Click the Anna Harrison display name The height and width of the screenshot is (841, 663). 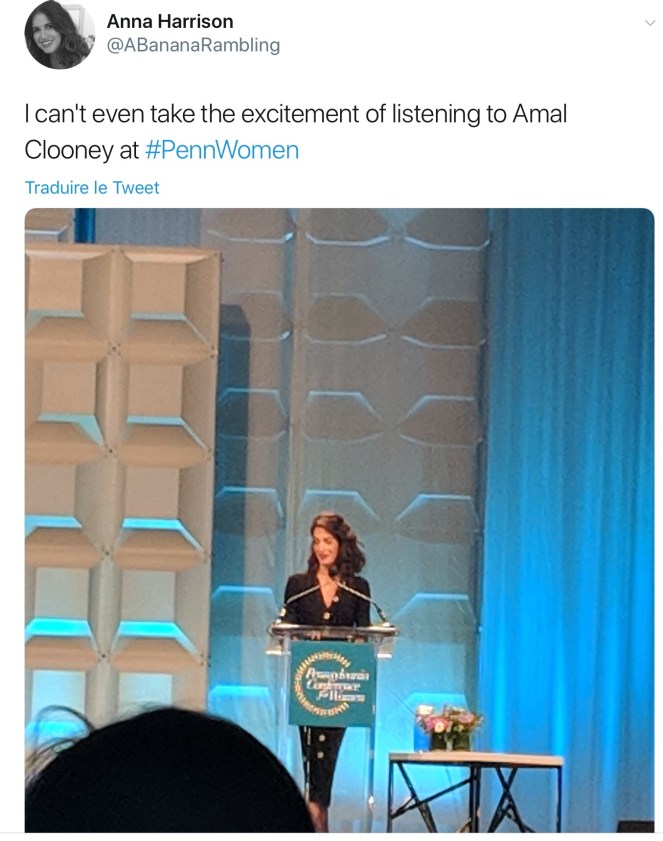pos(170,21)
